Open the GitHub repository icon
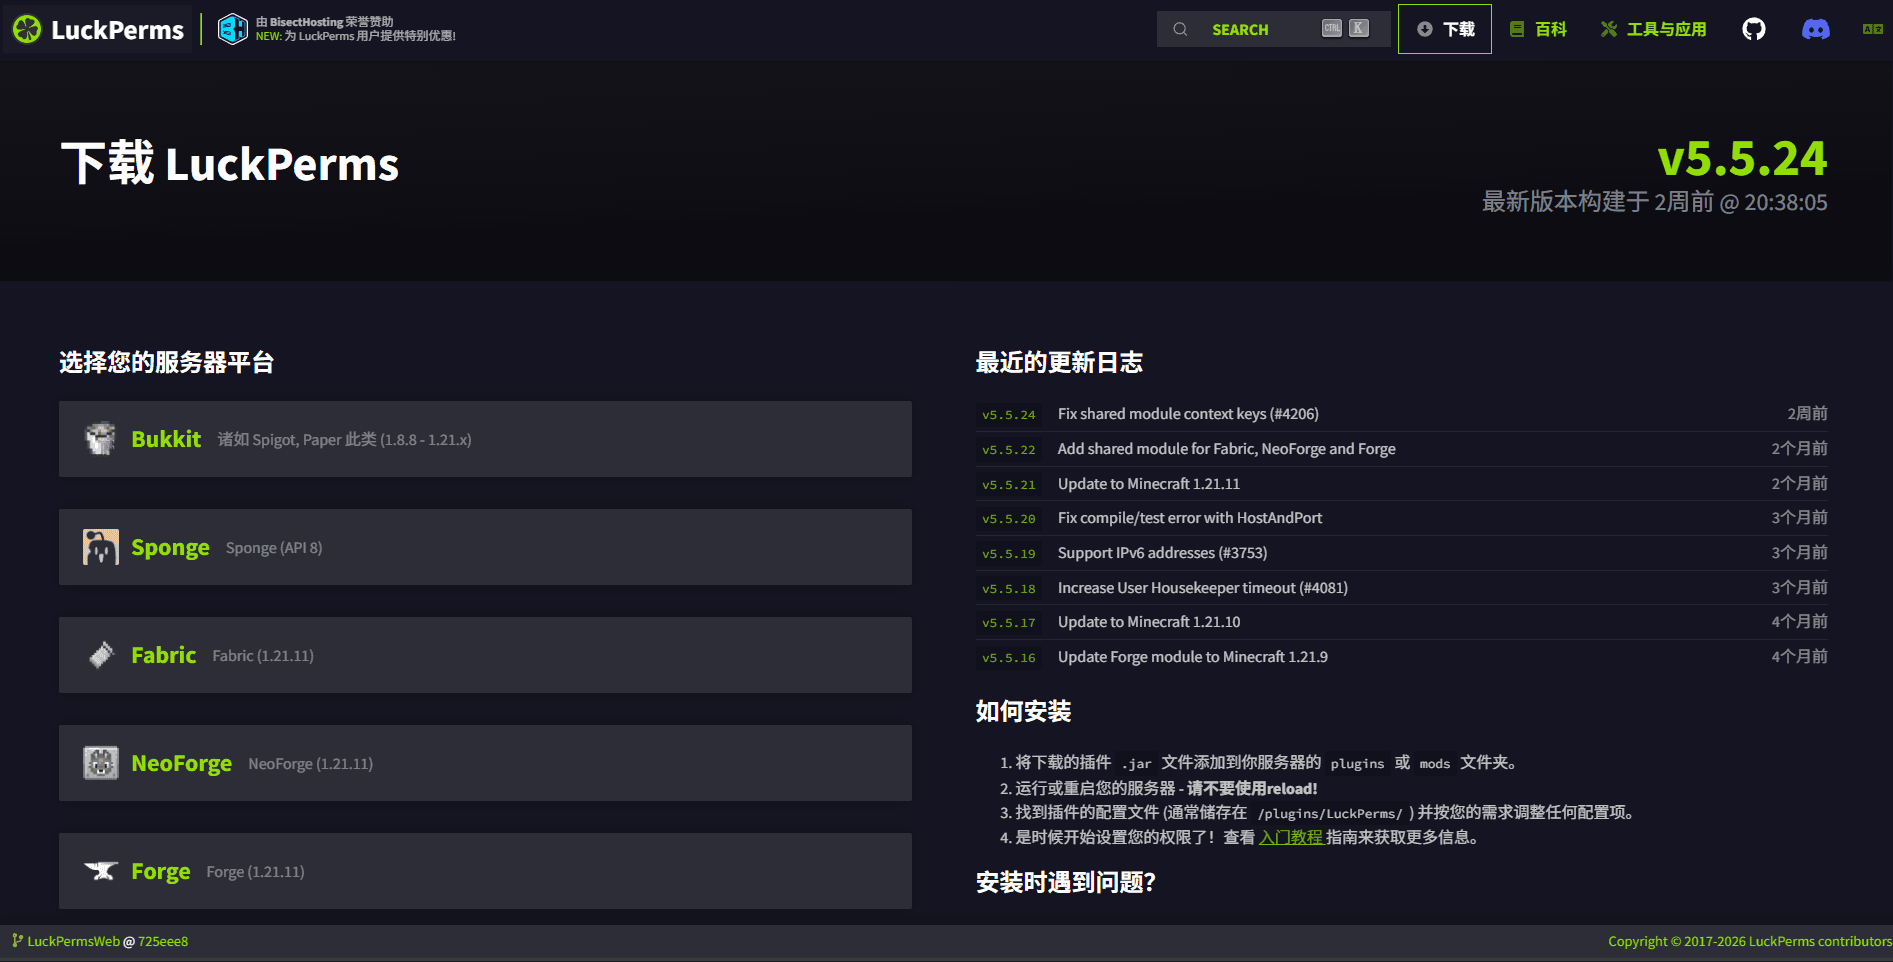Viewport: 1893px width, 962px height. click(x=1753, y=29)
